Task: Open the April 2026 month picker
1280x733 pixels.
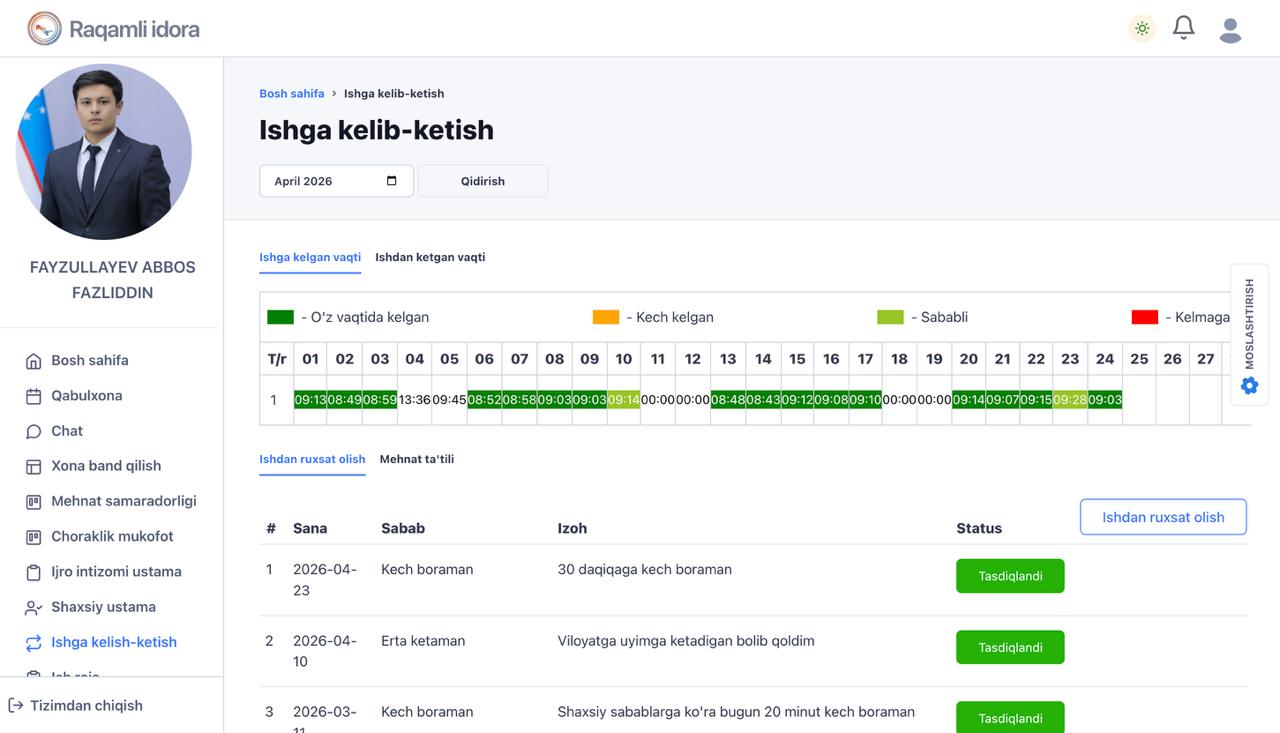Action: [391, 181]
